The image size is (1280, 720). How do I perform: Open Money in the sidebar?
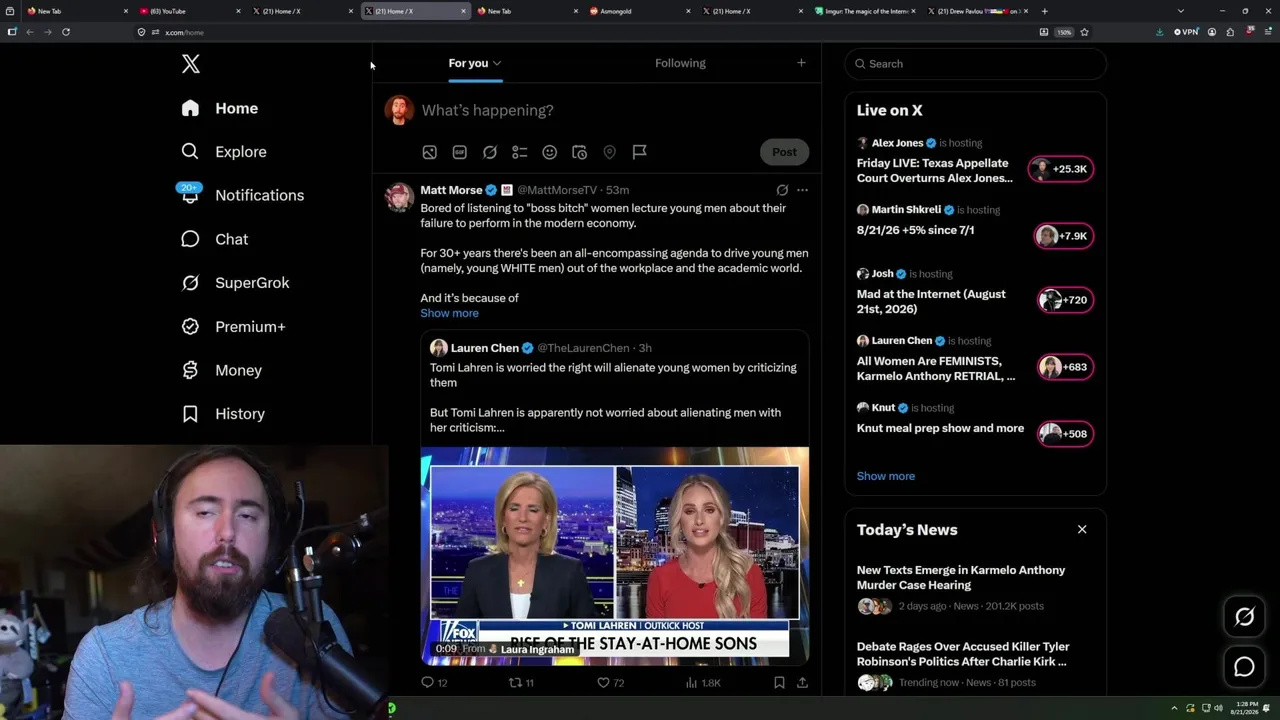click(221, 370)
